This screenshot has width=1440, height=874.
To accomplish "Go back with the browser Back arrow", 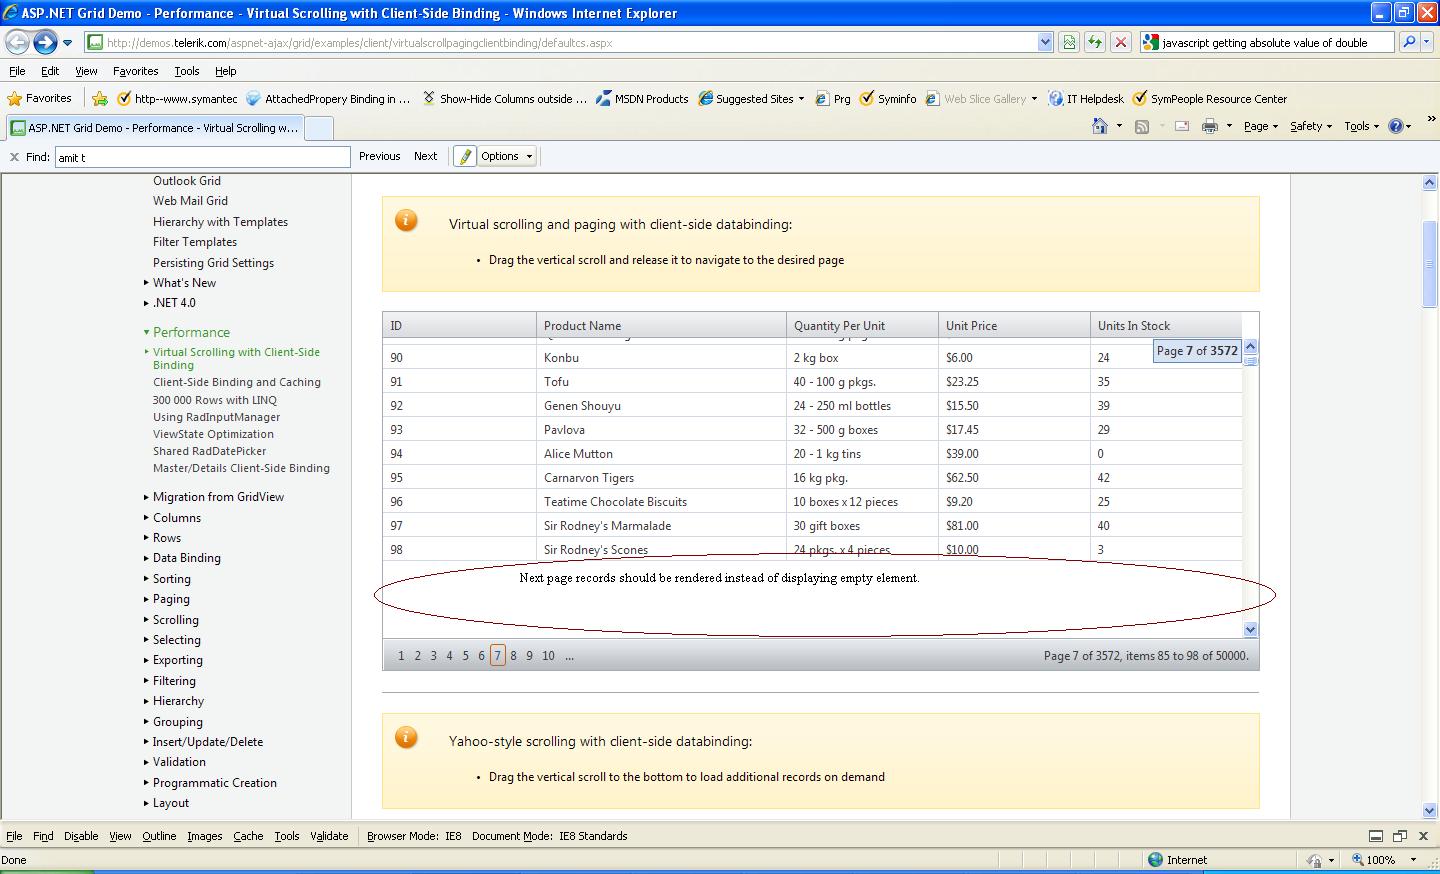I will [x=17, y=42].
